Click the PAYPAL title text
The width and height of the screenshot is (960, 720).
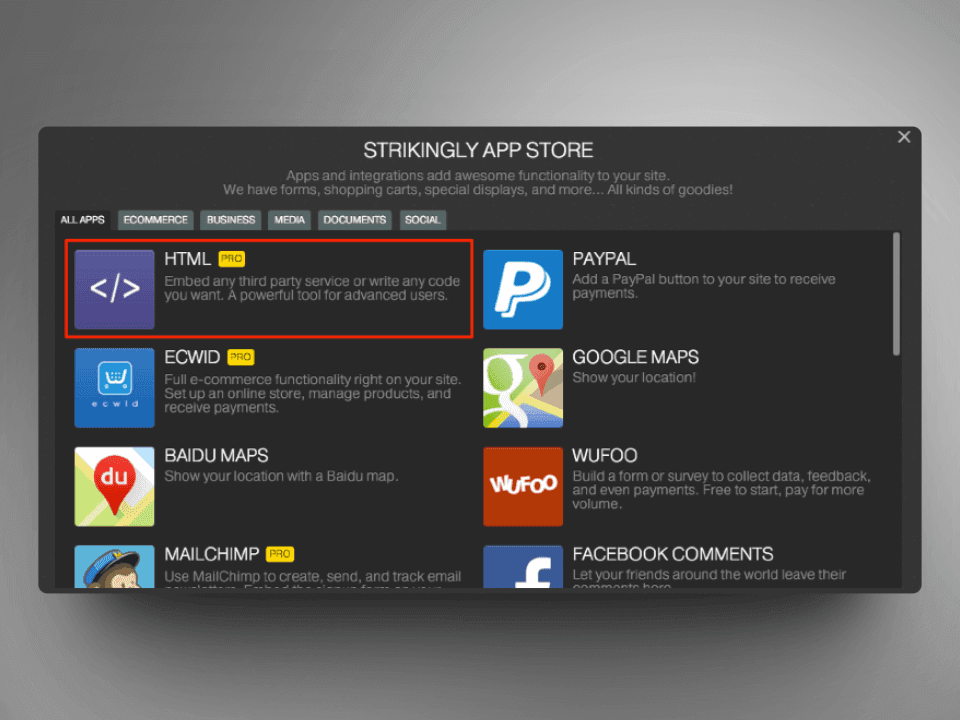[x=604, y=259]
